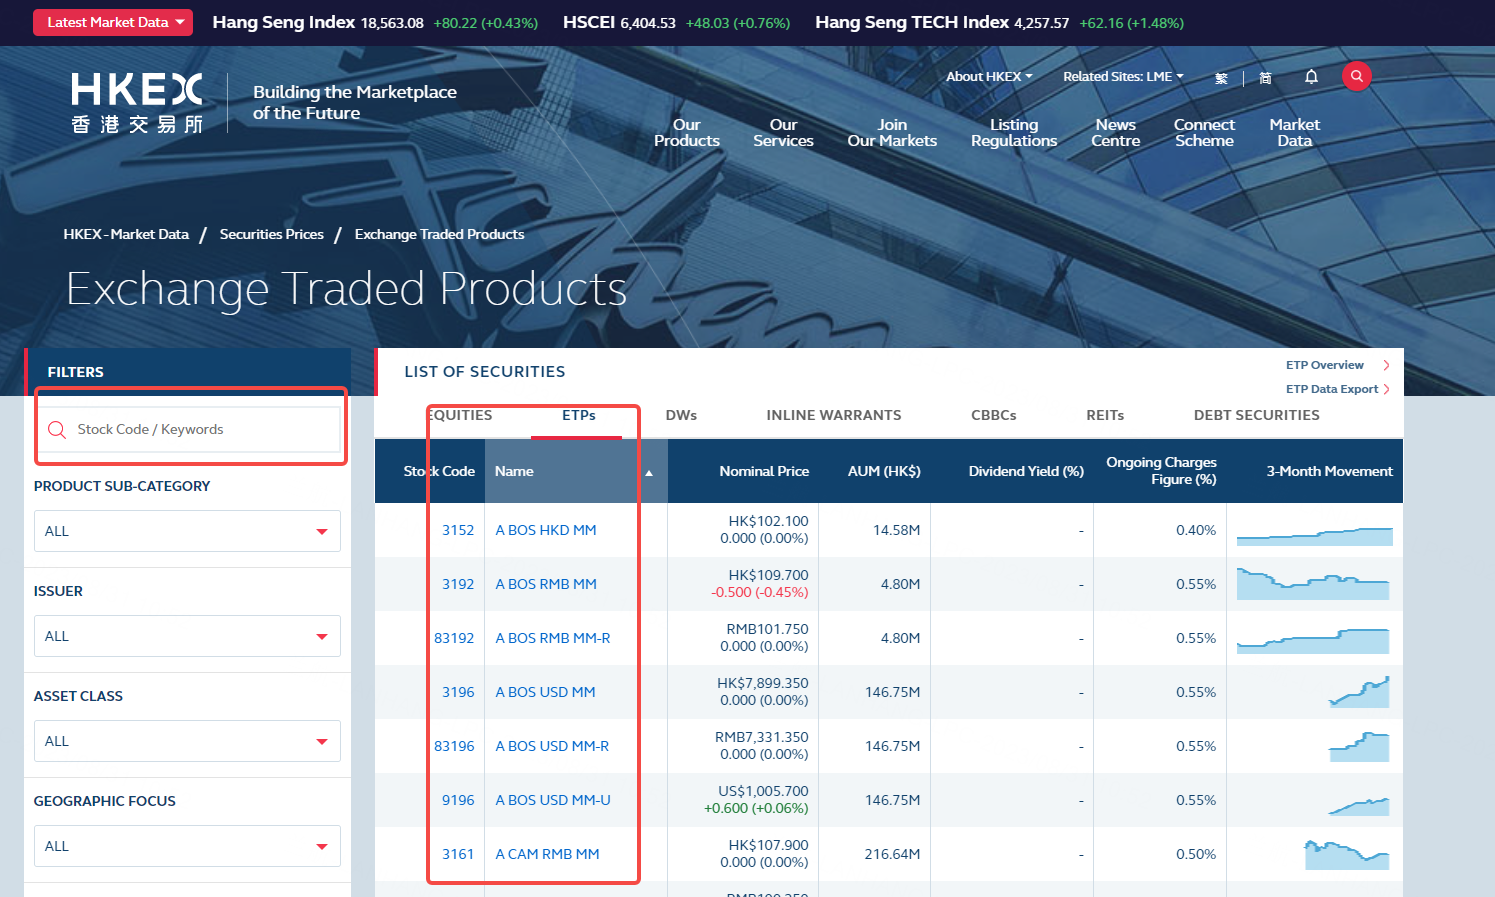
Task: Click the Stock Code / Keywords search field
Action: point(200,429)
